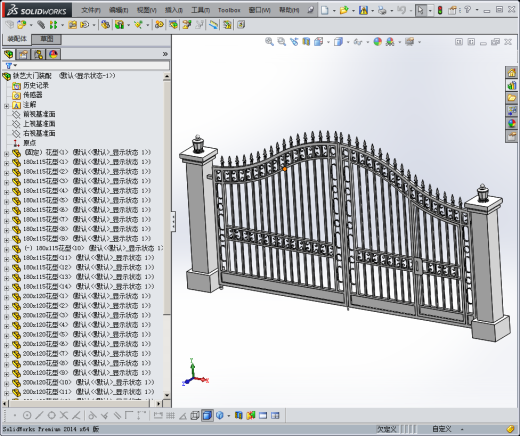Open the Toolbox menu
This screenshot has width=520, height=436.
click(x=229, y=10)
